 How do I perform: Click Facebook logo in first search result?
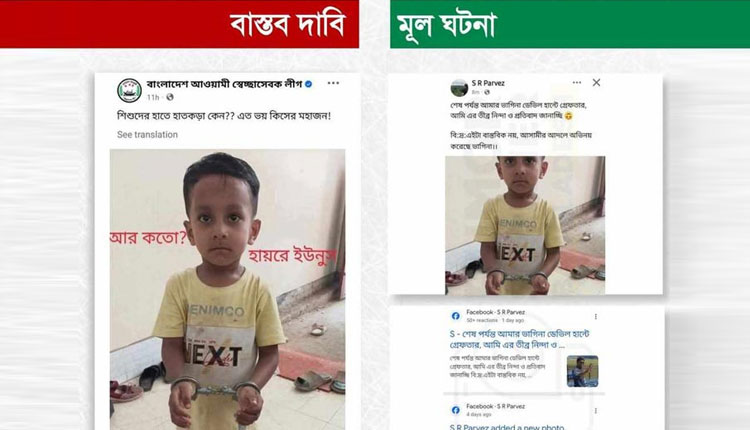(455, 316)
